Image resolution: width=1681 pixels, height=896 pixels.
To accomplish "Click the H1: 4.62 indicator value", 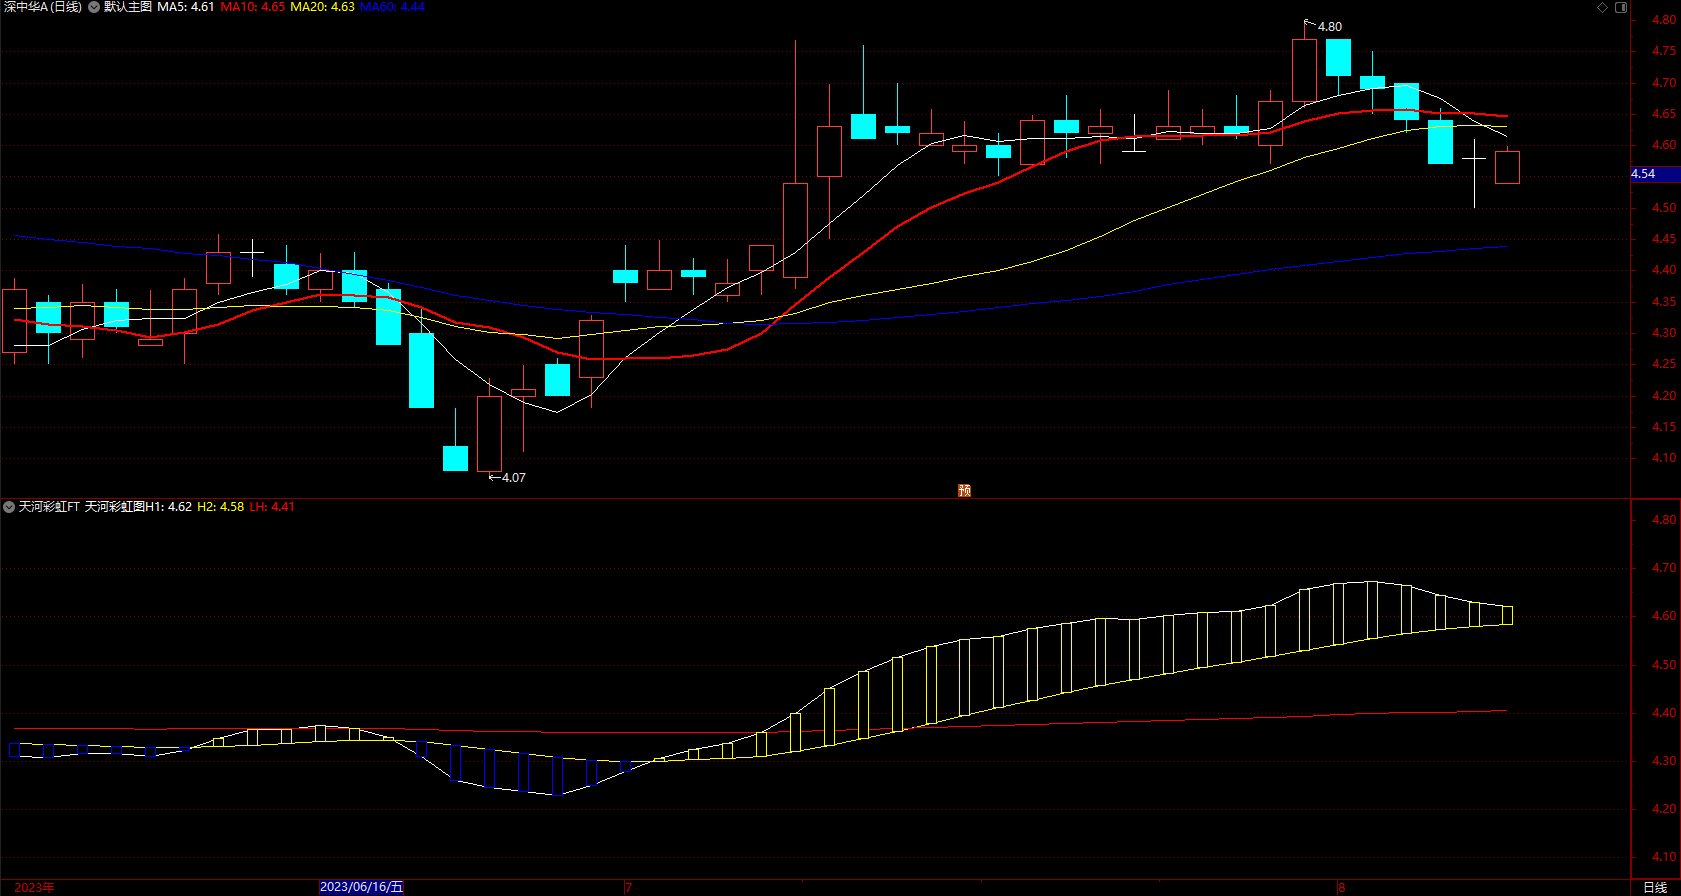I will (x=169, y=507).
